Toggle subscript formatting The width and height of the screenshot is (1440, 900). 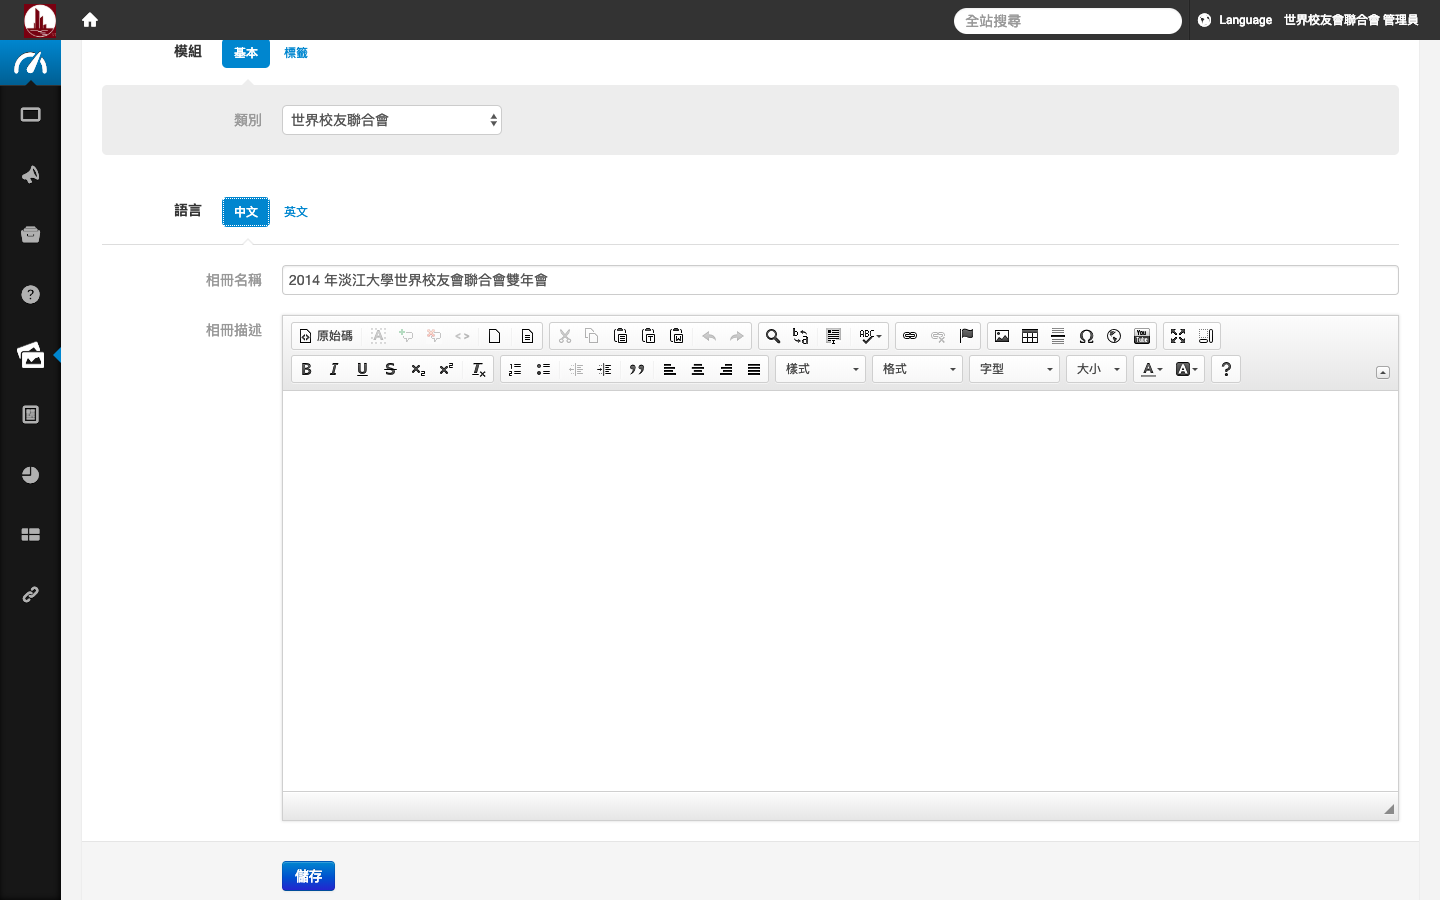418,369
